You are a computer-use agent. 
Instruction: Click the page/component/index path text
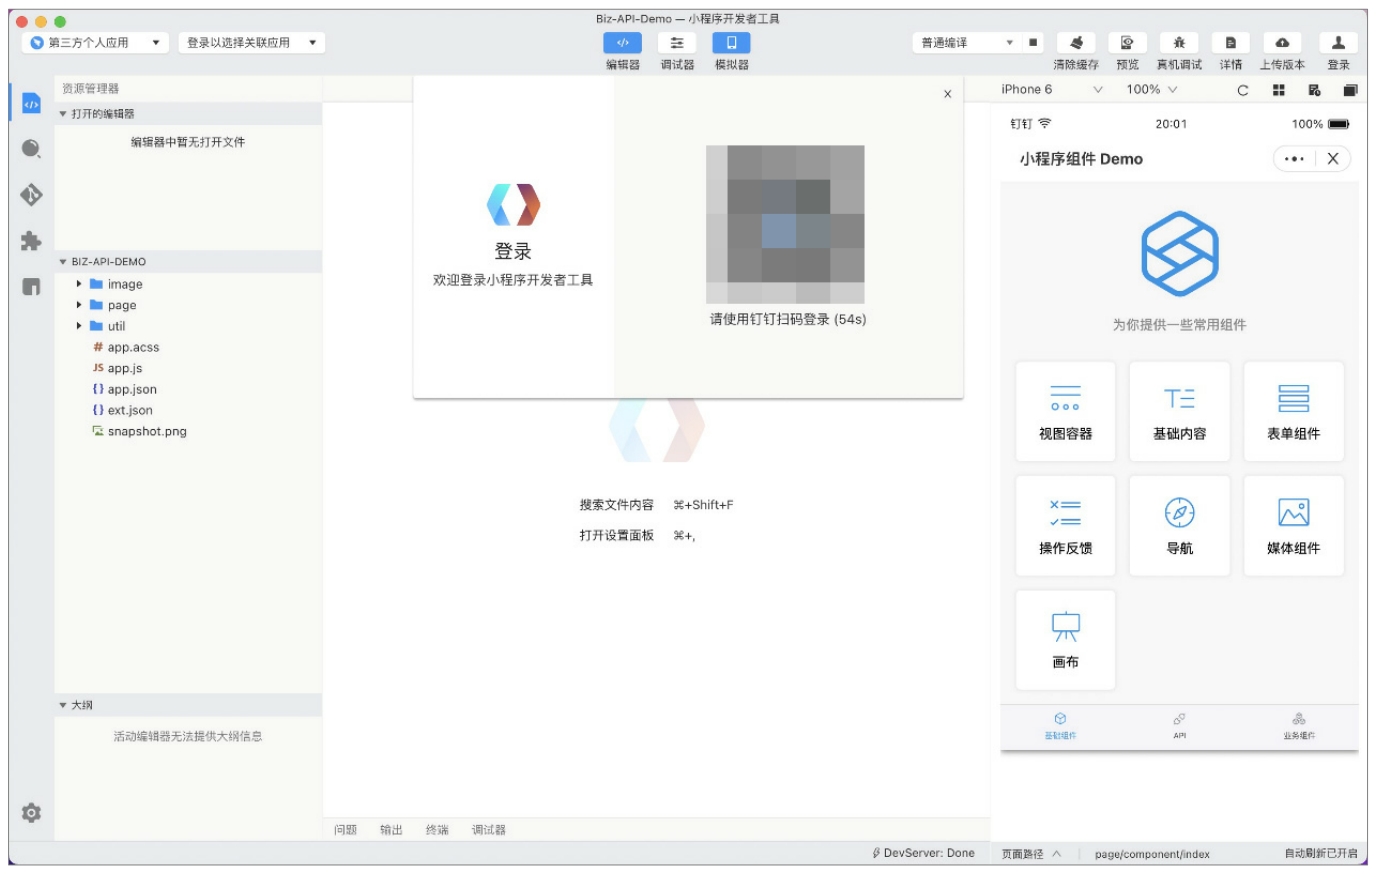pos(1152,854)
